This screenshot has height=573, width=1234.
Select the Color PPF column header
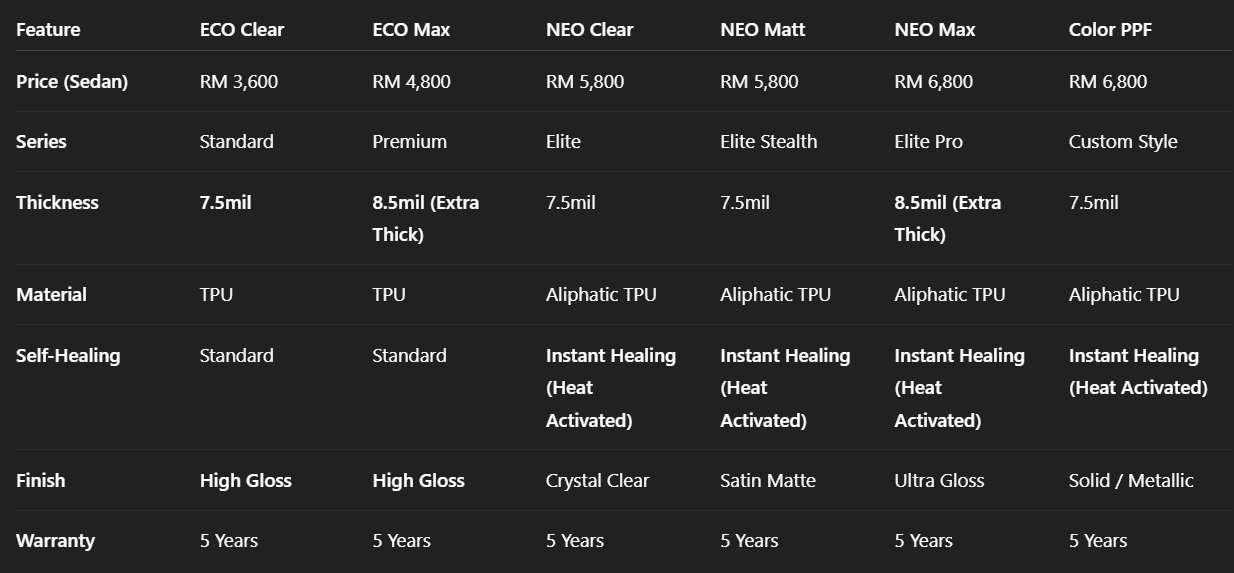[1110, 30]
